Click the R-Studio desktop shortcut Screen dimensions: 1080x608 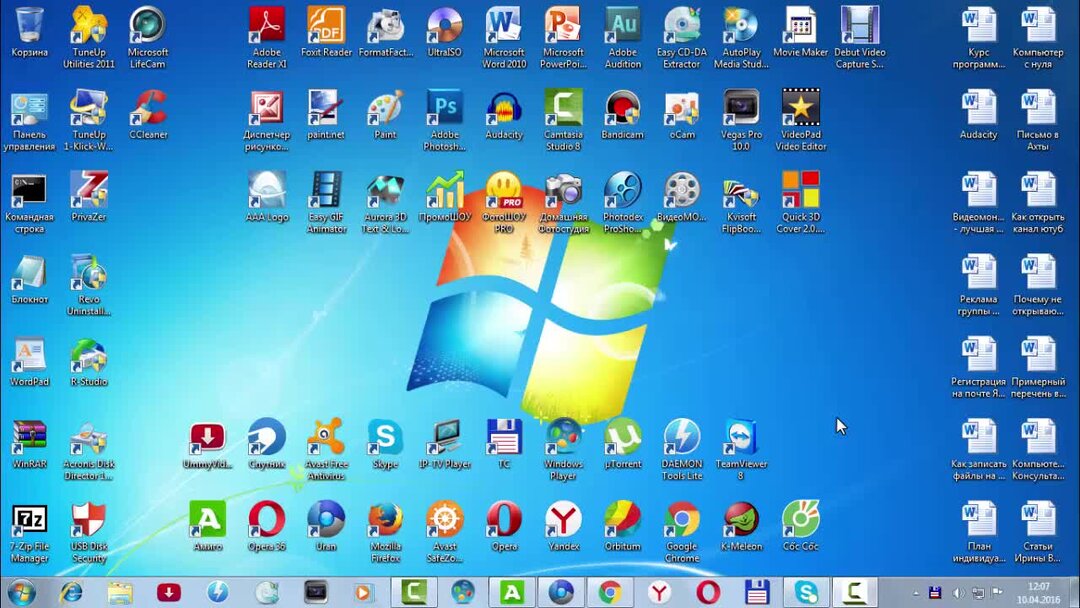coord(89,361)
